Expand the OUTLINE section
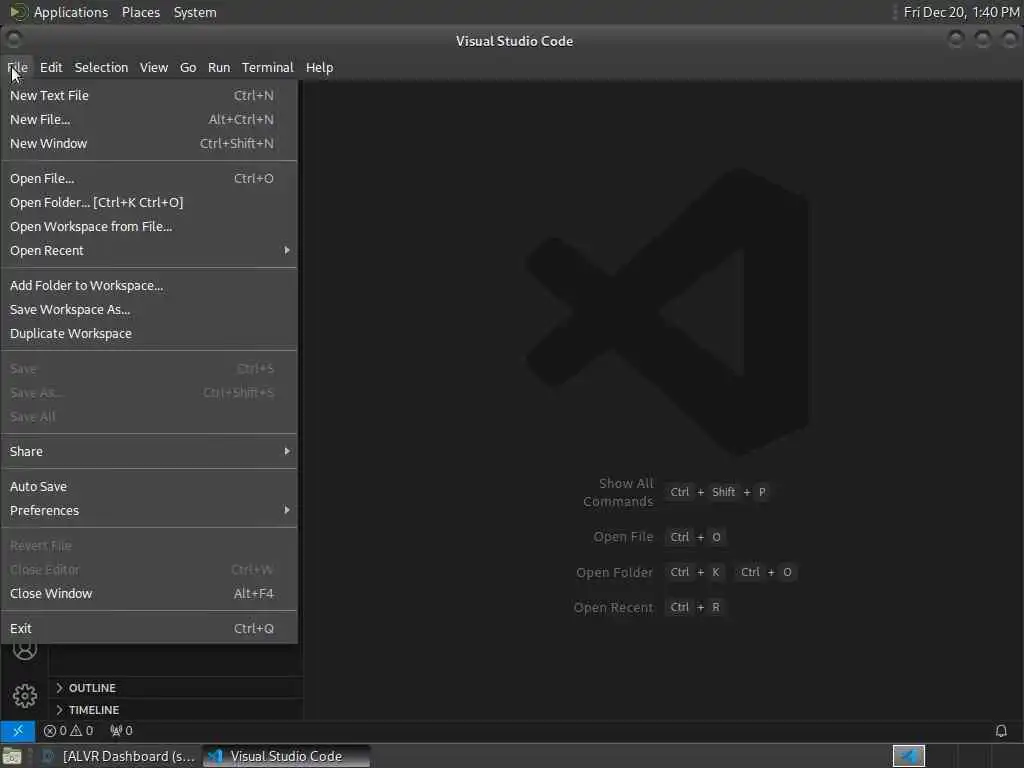The image size is (1024, 768). (175, 688)
